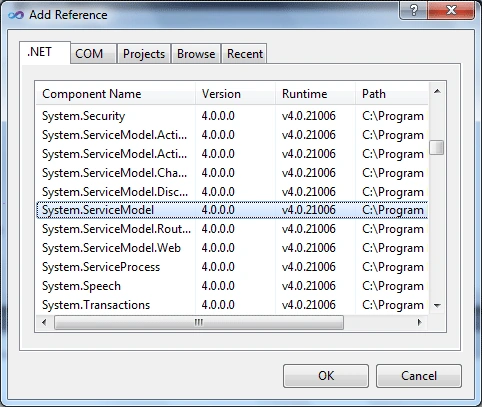Select the System.ServiceProcess row

tap(232, 267)
